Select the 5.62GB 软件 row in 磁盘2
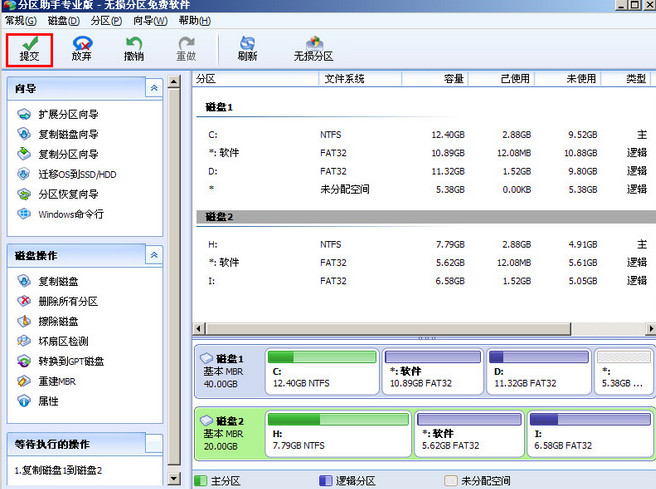Image resolution: width=656 pixels, height=489 pixels. (x=426, y=262)
